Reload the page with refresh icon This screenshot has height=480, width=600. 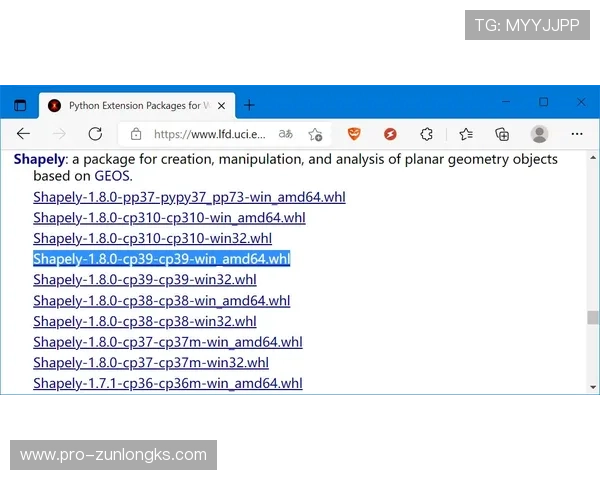pos(95,134)
